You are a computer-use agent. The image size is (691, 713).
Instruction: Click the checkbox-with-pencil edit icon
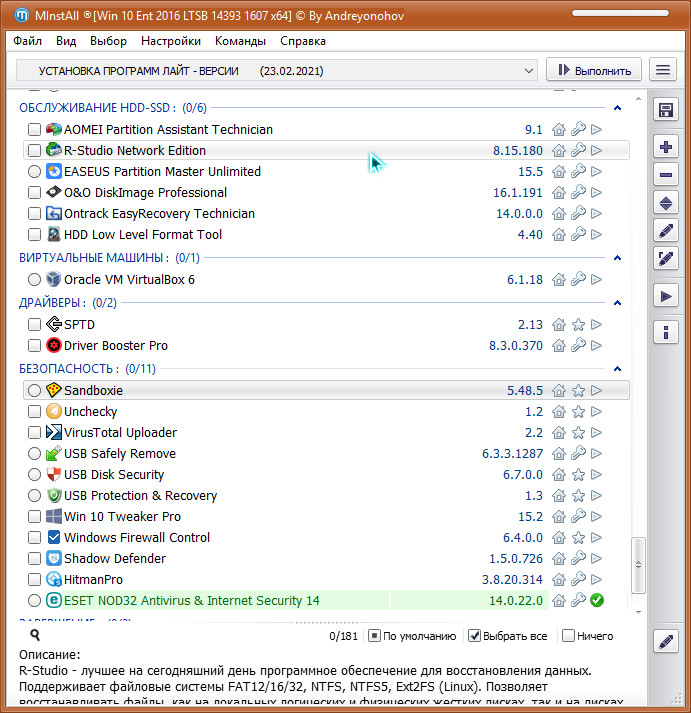coord(666,259)
